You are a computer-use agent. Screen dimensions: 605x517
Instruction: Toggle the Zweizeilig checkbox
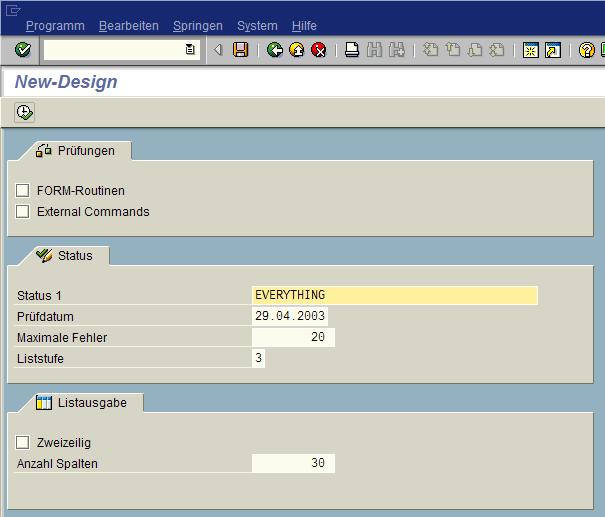[23, 442]
